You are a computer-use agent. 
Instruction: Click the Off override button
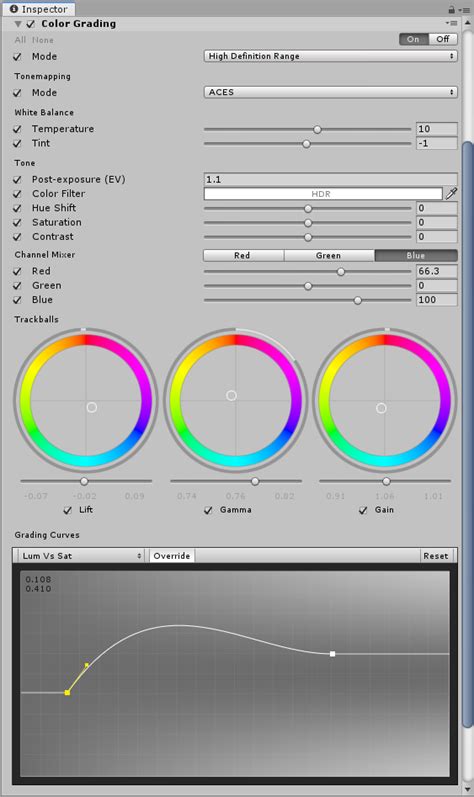coord(443,39)
